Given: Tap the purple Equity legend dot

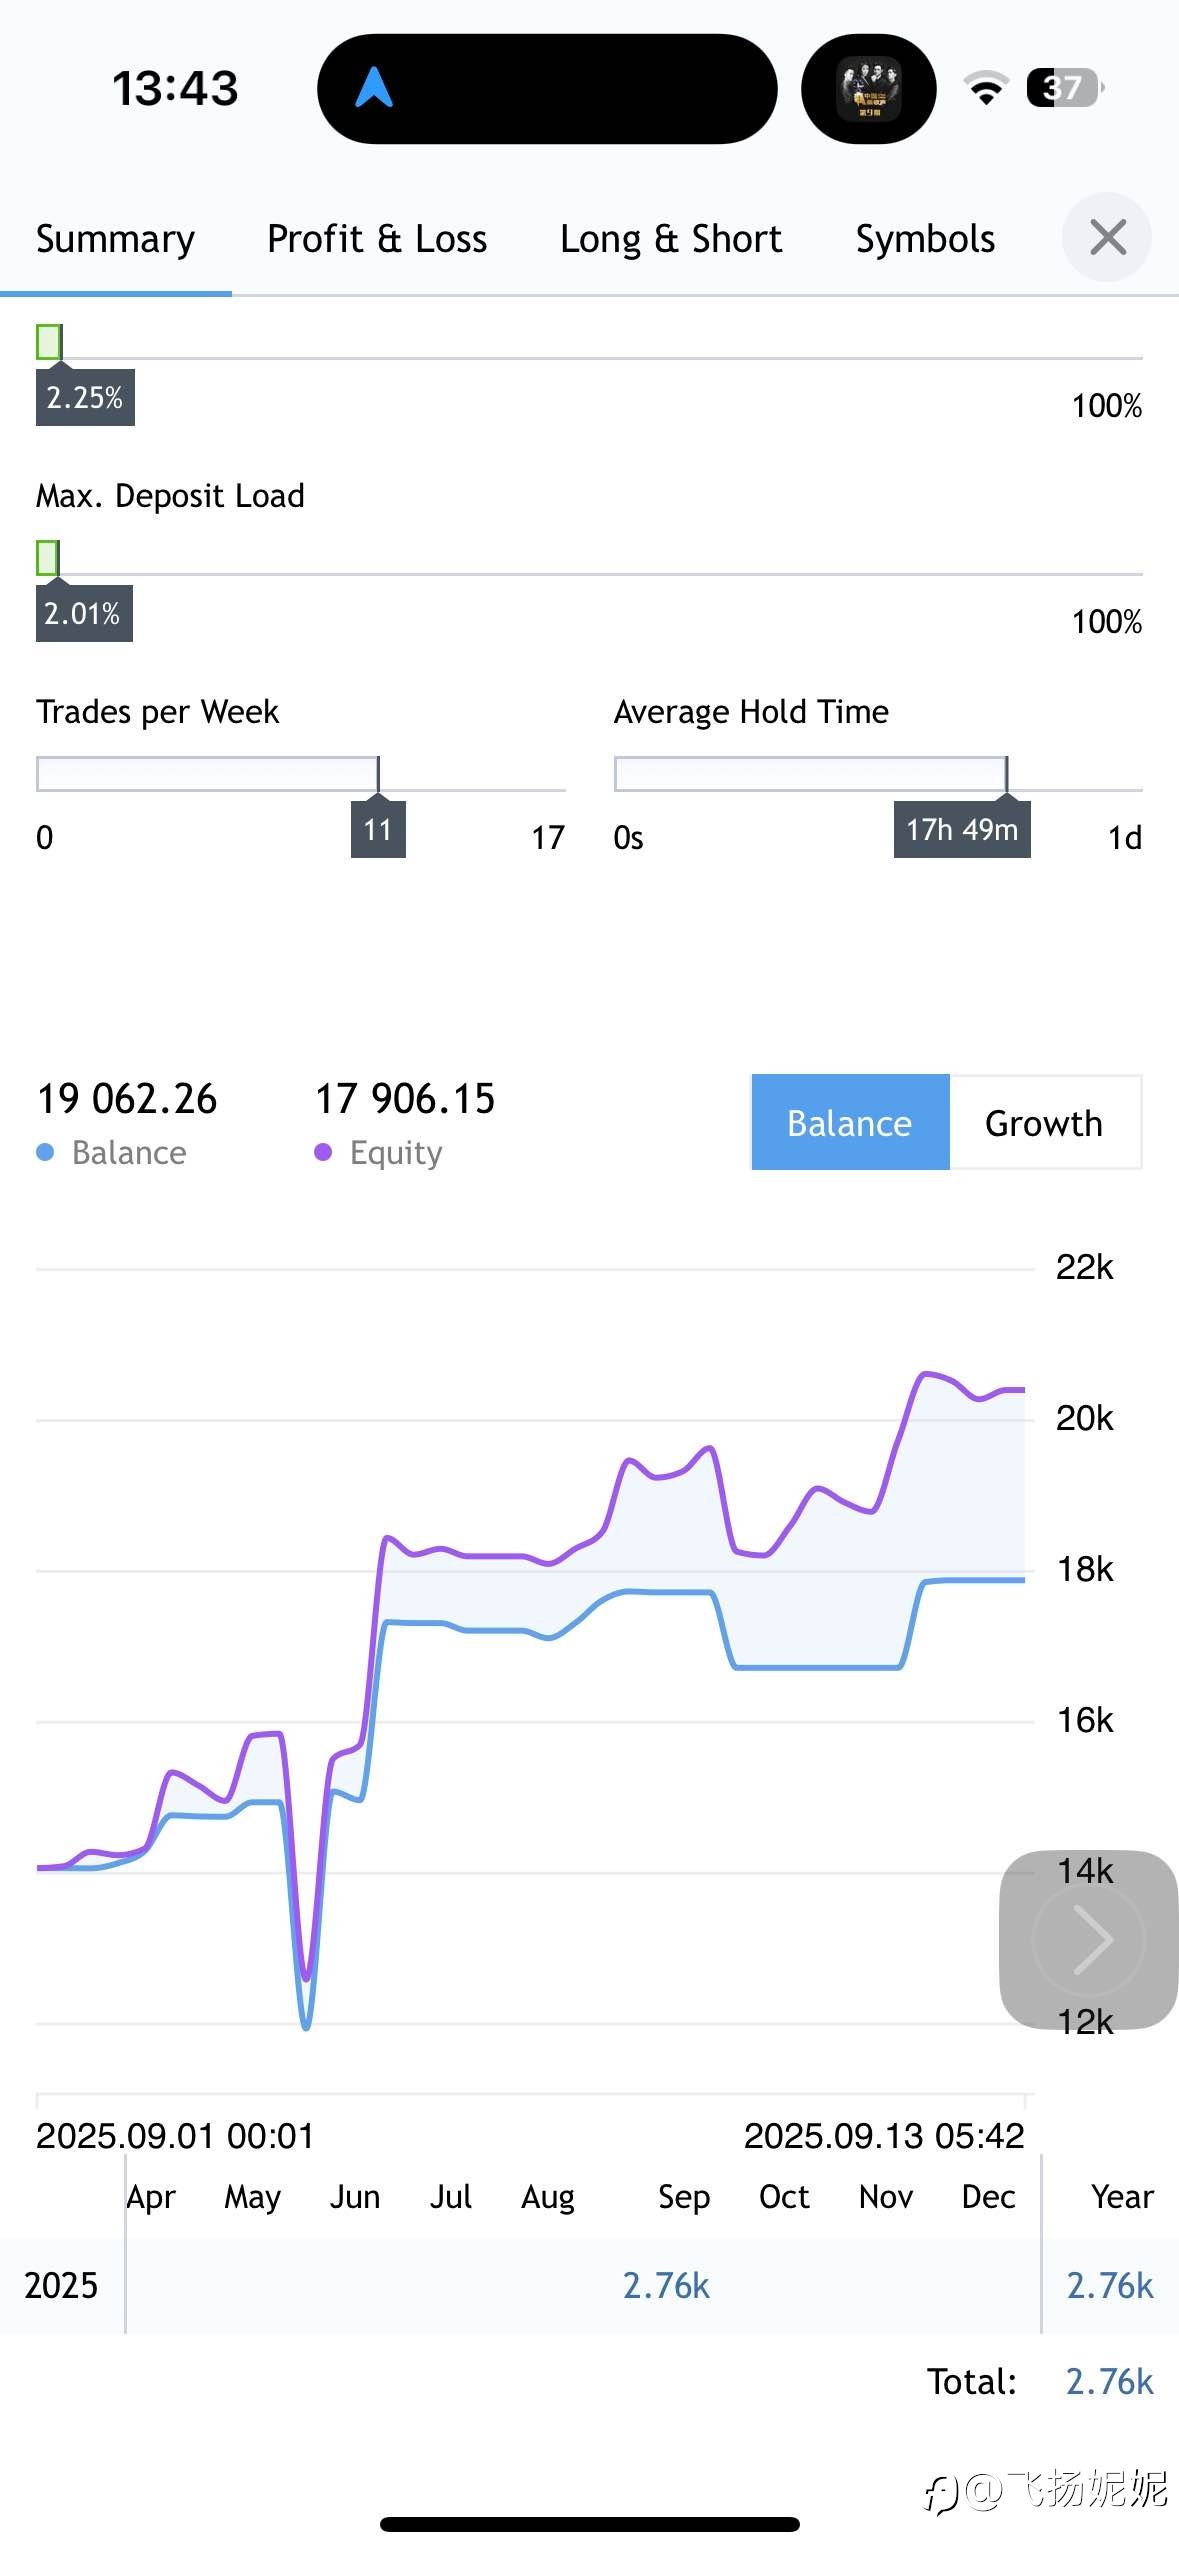Looking at the screenshot, I should click(x=322, y=1153).
